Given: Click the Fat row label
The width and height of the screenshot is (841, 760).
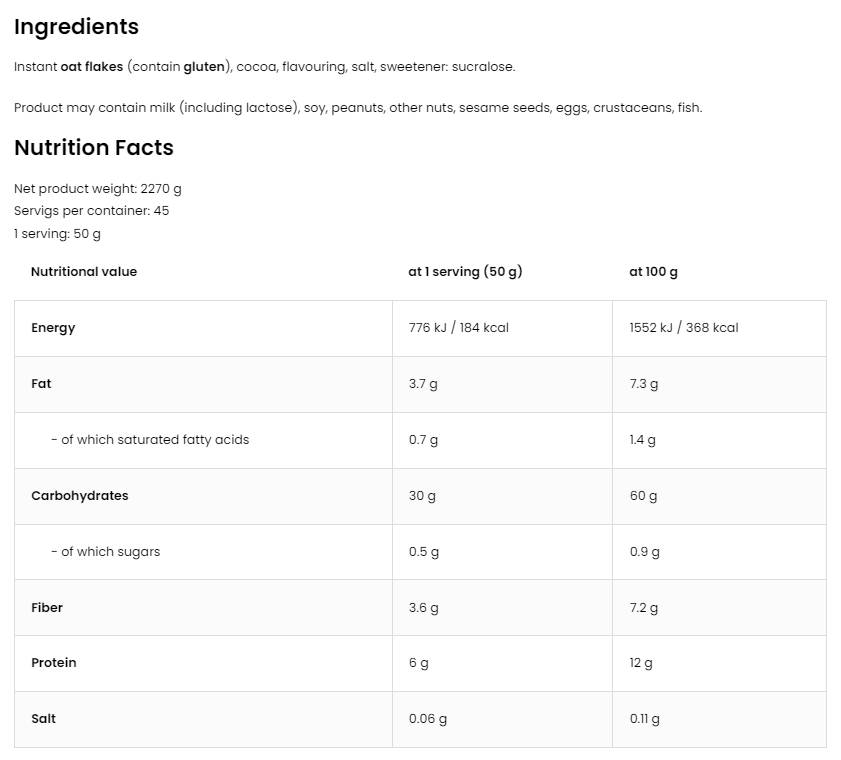Looking at the screenshot, I should [41, 384].
